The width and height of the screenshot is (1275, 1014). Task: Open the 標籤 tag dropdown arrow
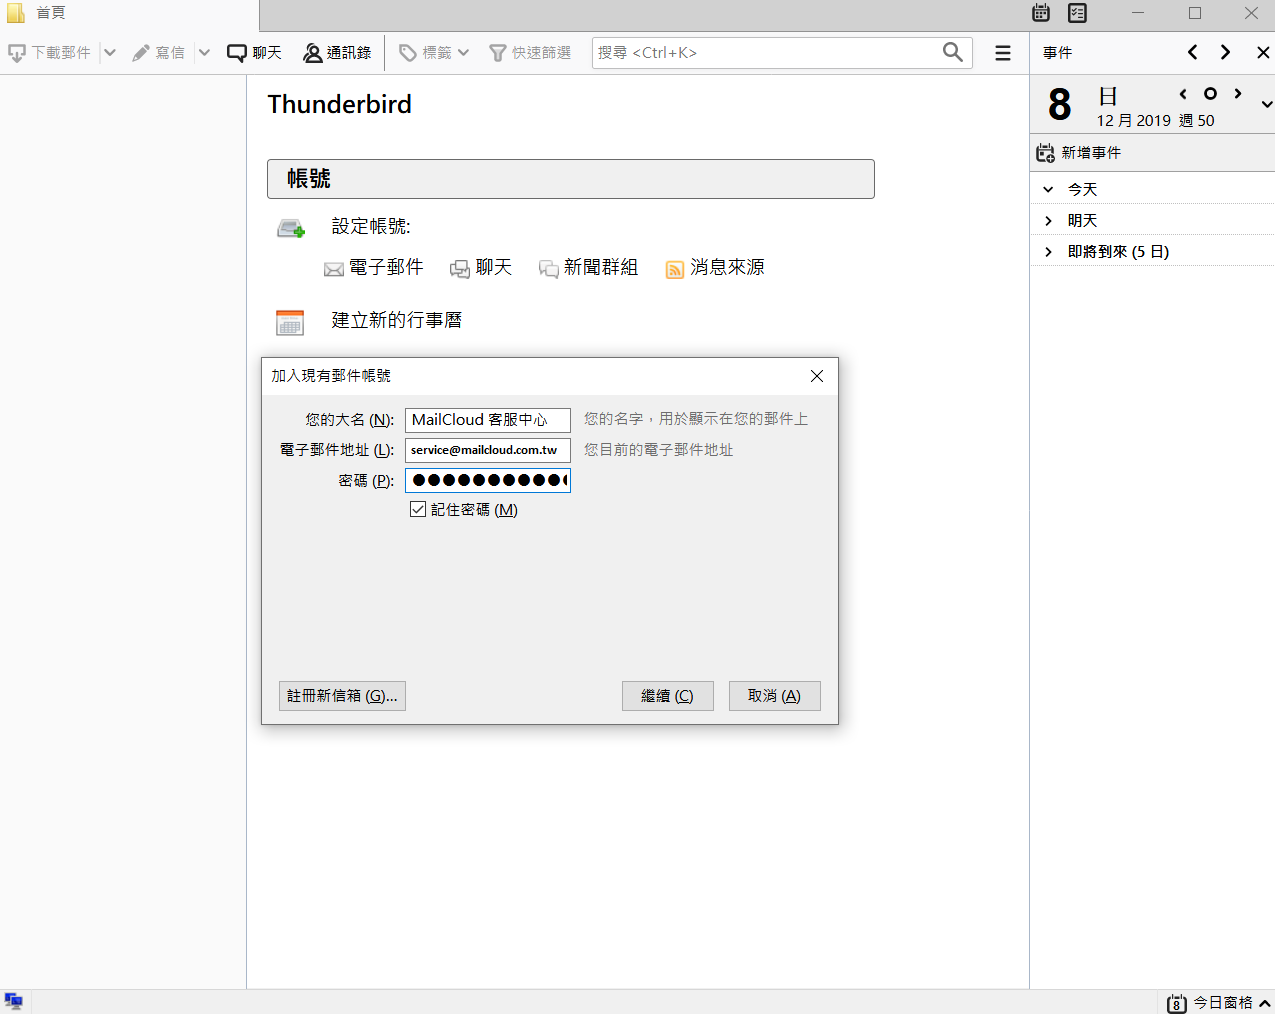coord(463,52)
